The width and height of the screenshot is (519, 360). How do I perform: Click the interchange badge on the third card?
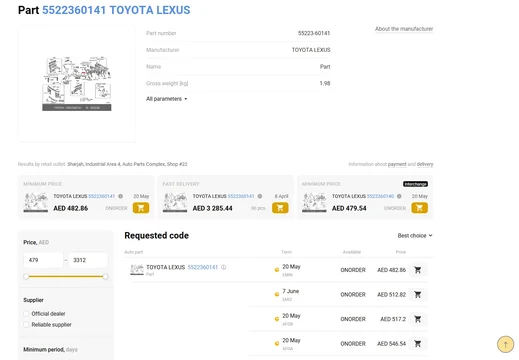(x=415, y=184)
